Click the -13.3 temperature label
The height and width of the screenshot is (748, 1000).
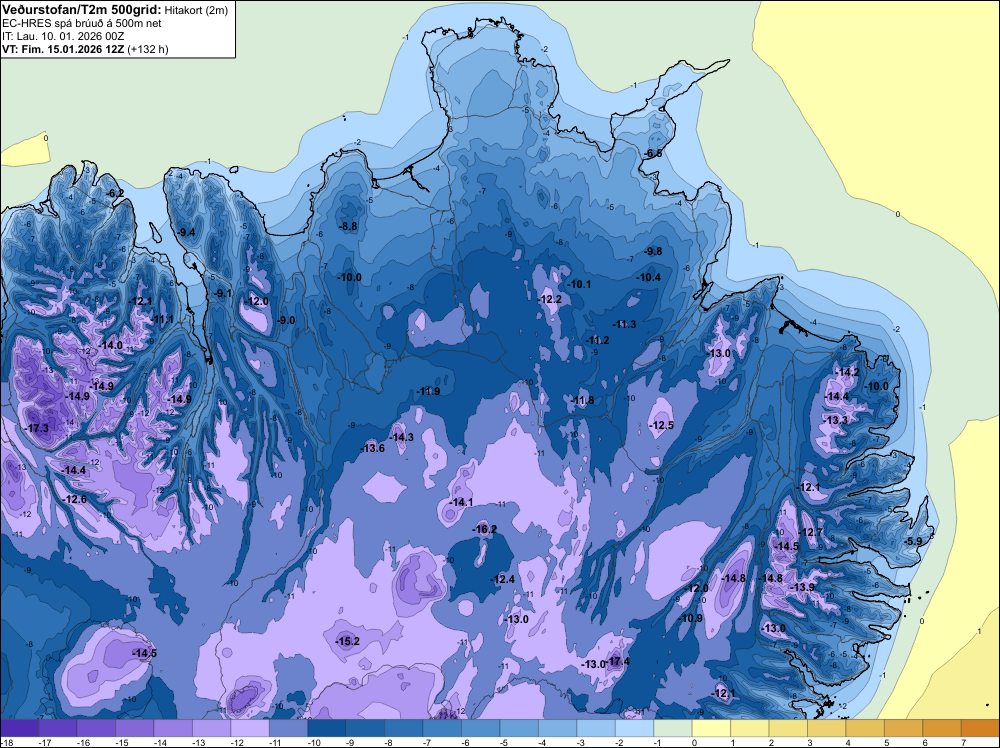point(835,420)
